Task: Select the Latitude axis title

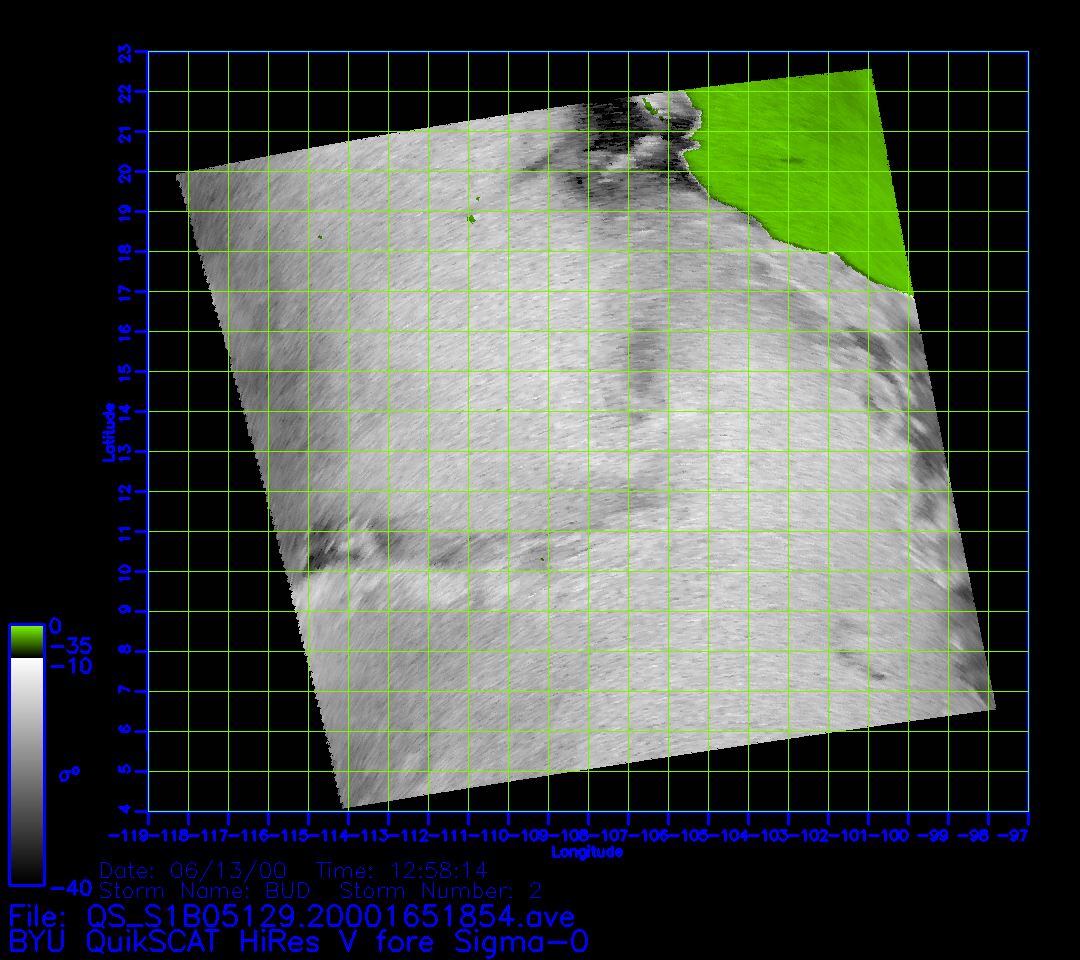Action: pyautogui.click(x=108, y=431)
